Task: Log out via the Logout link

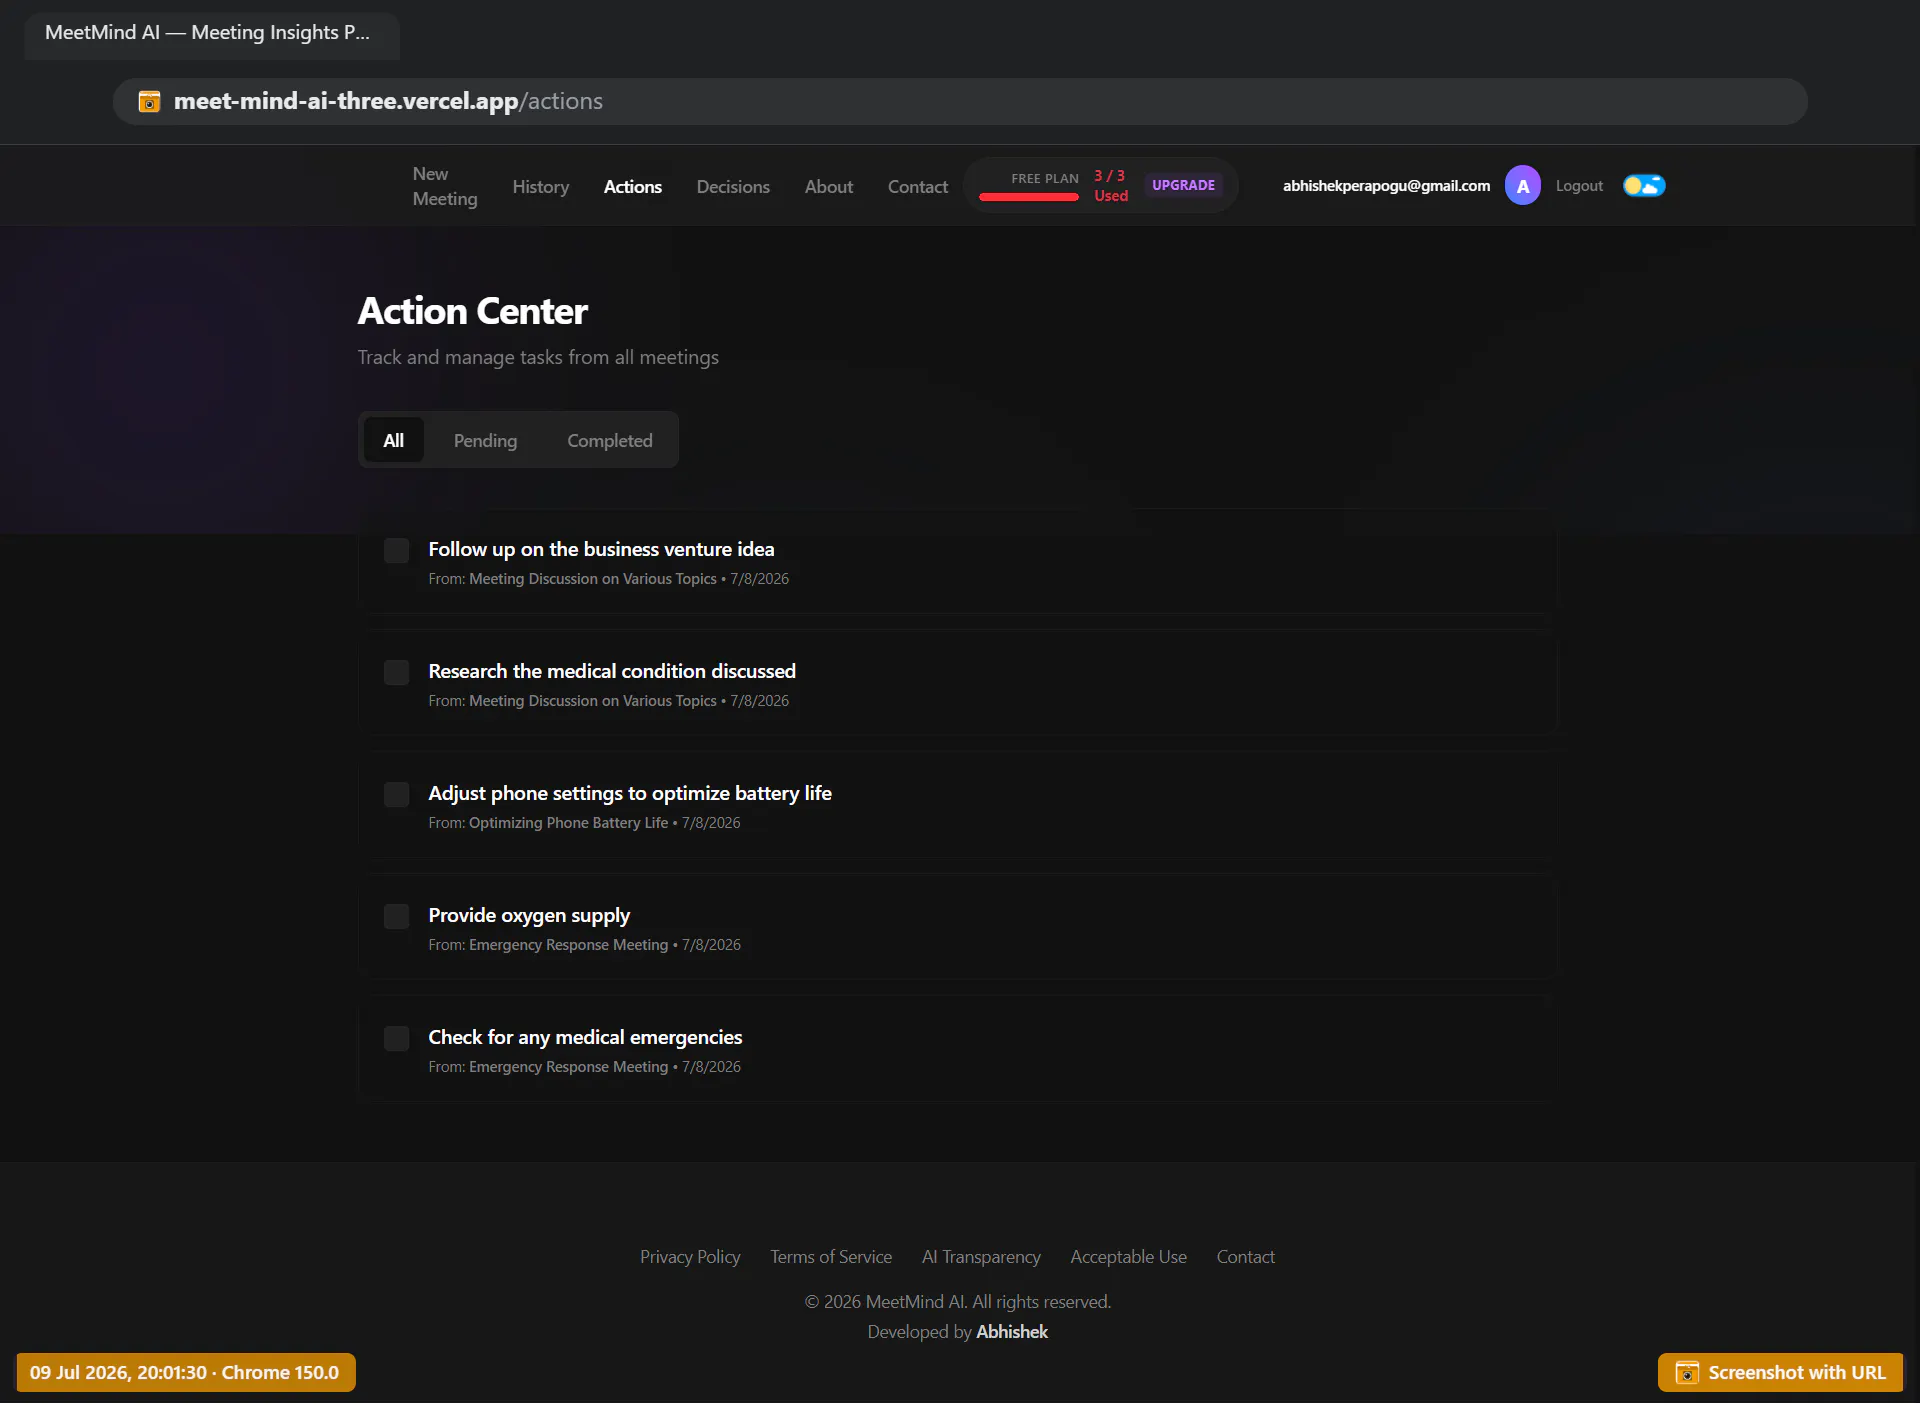Action: click(1578, 186)
